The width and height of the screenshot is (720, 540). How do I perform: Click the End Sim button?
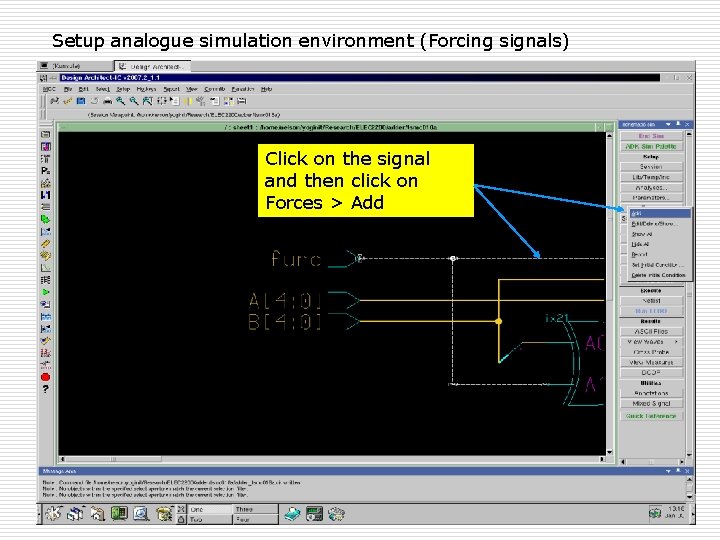[x=651, y=136]
